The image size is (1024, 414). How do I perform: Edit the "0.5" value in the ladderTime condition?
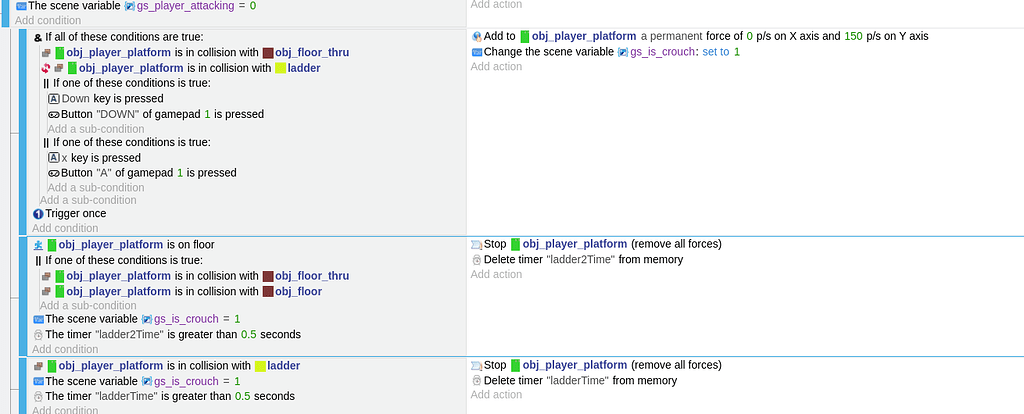[x=243, y=396]
